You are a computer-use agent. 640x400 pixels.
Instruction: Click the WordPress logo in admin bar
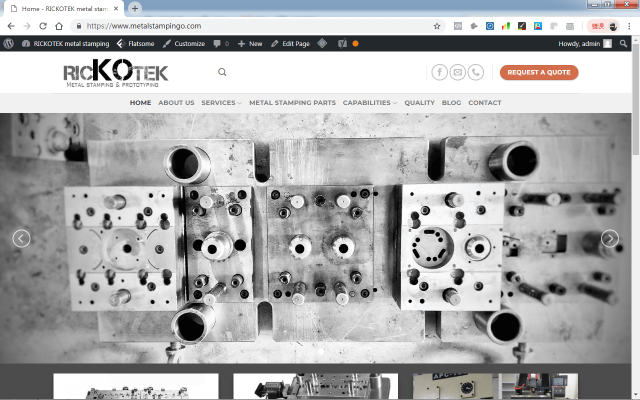coord(9,44)
